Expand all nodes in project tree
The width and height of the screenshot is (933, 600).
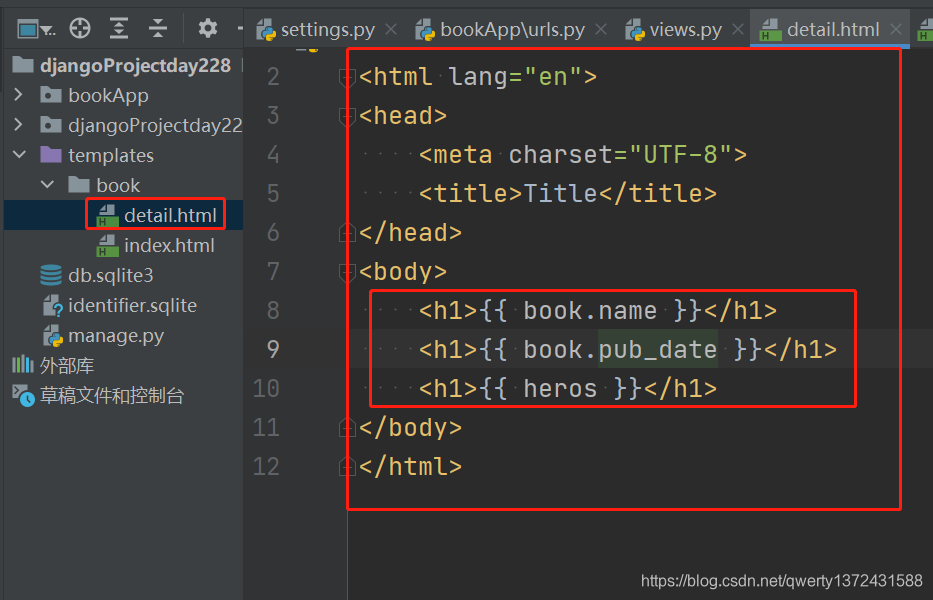119,28
